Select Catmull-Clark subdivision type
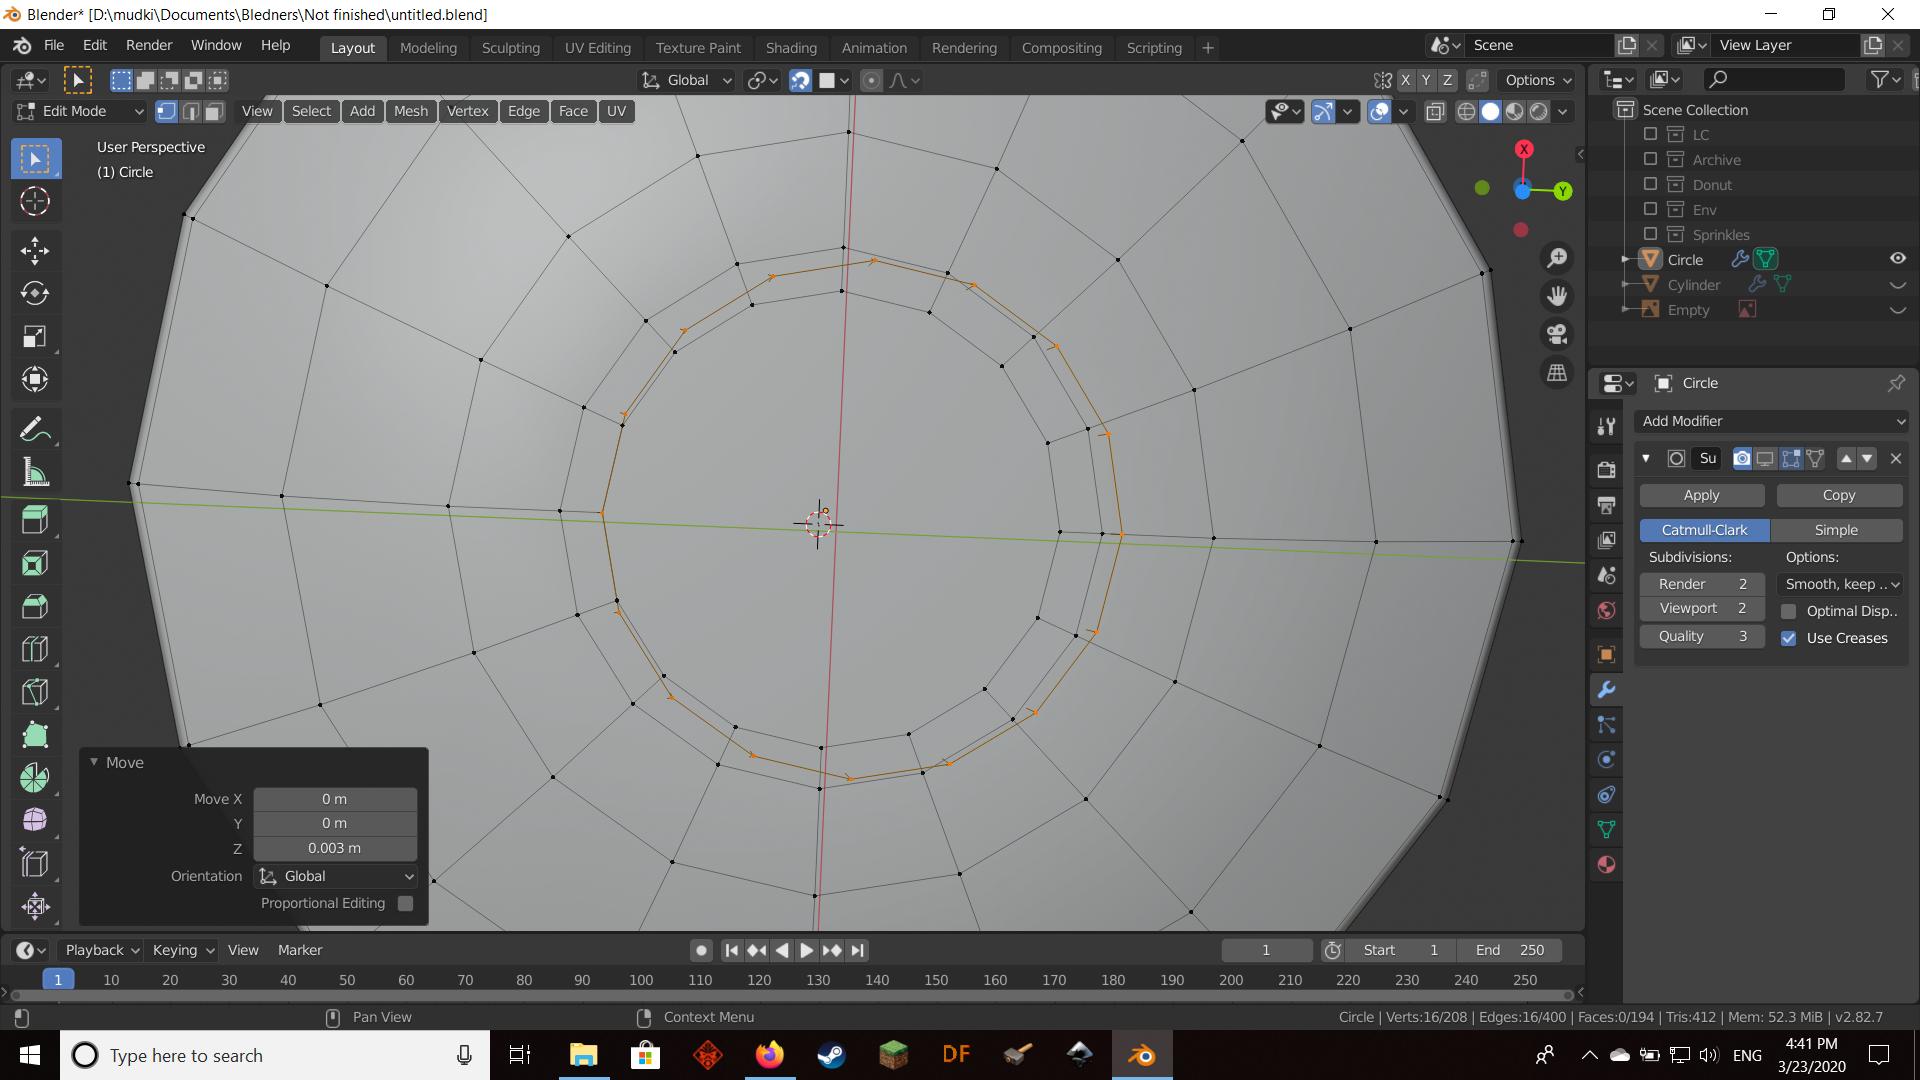Screen dimensions: 1920x1080 [x=1704, y=530]
